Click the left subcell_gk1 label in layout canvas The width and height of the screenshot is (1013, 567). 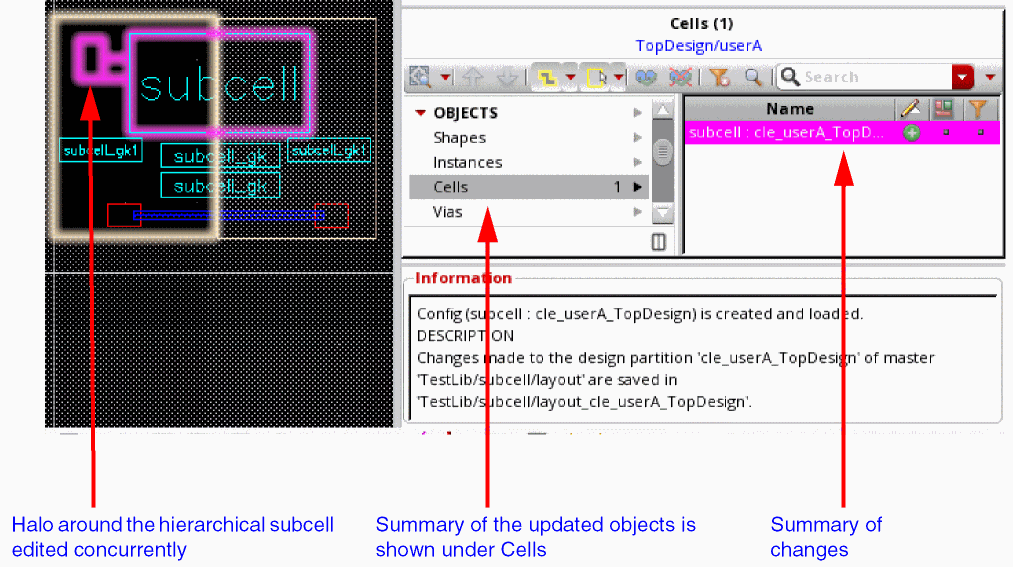[101, 150]
